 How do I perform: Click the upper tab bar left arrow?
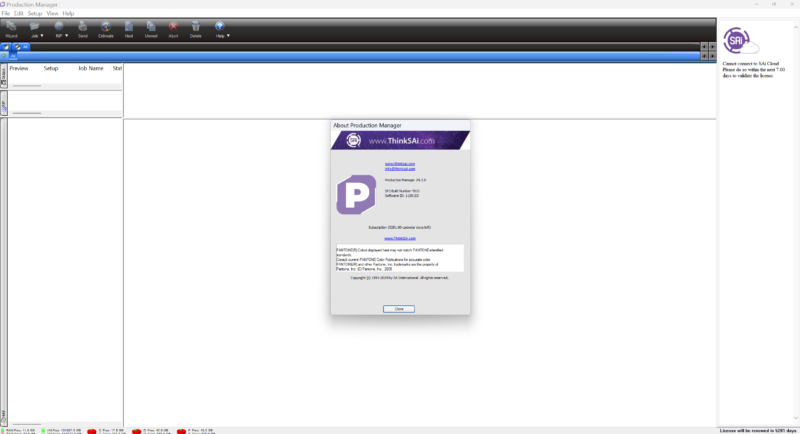pyautogui.click(x=704, y=46)
